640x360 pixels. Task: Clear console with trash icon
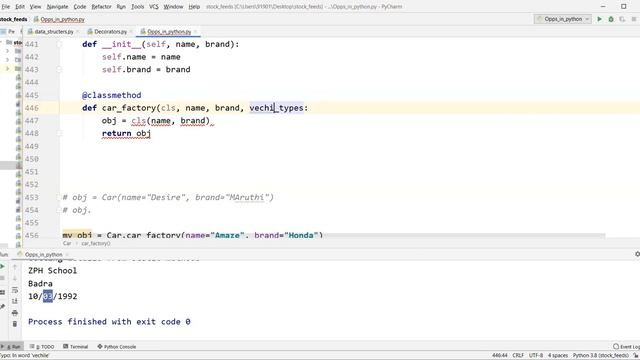(15, 324)
